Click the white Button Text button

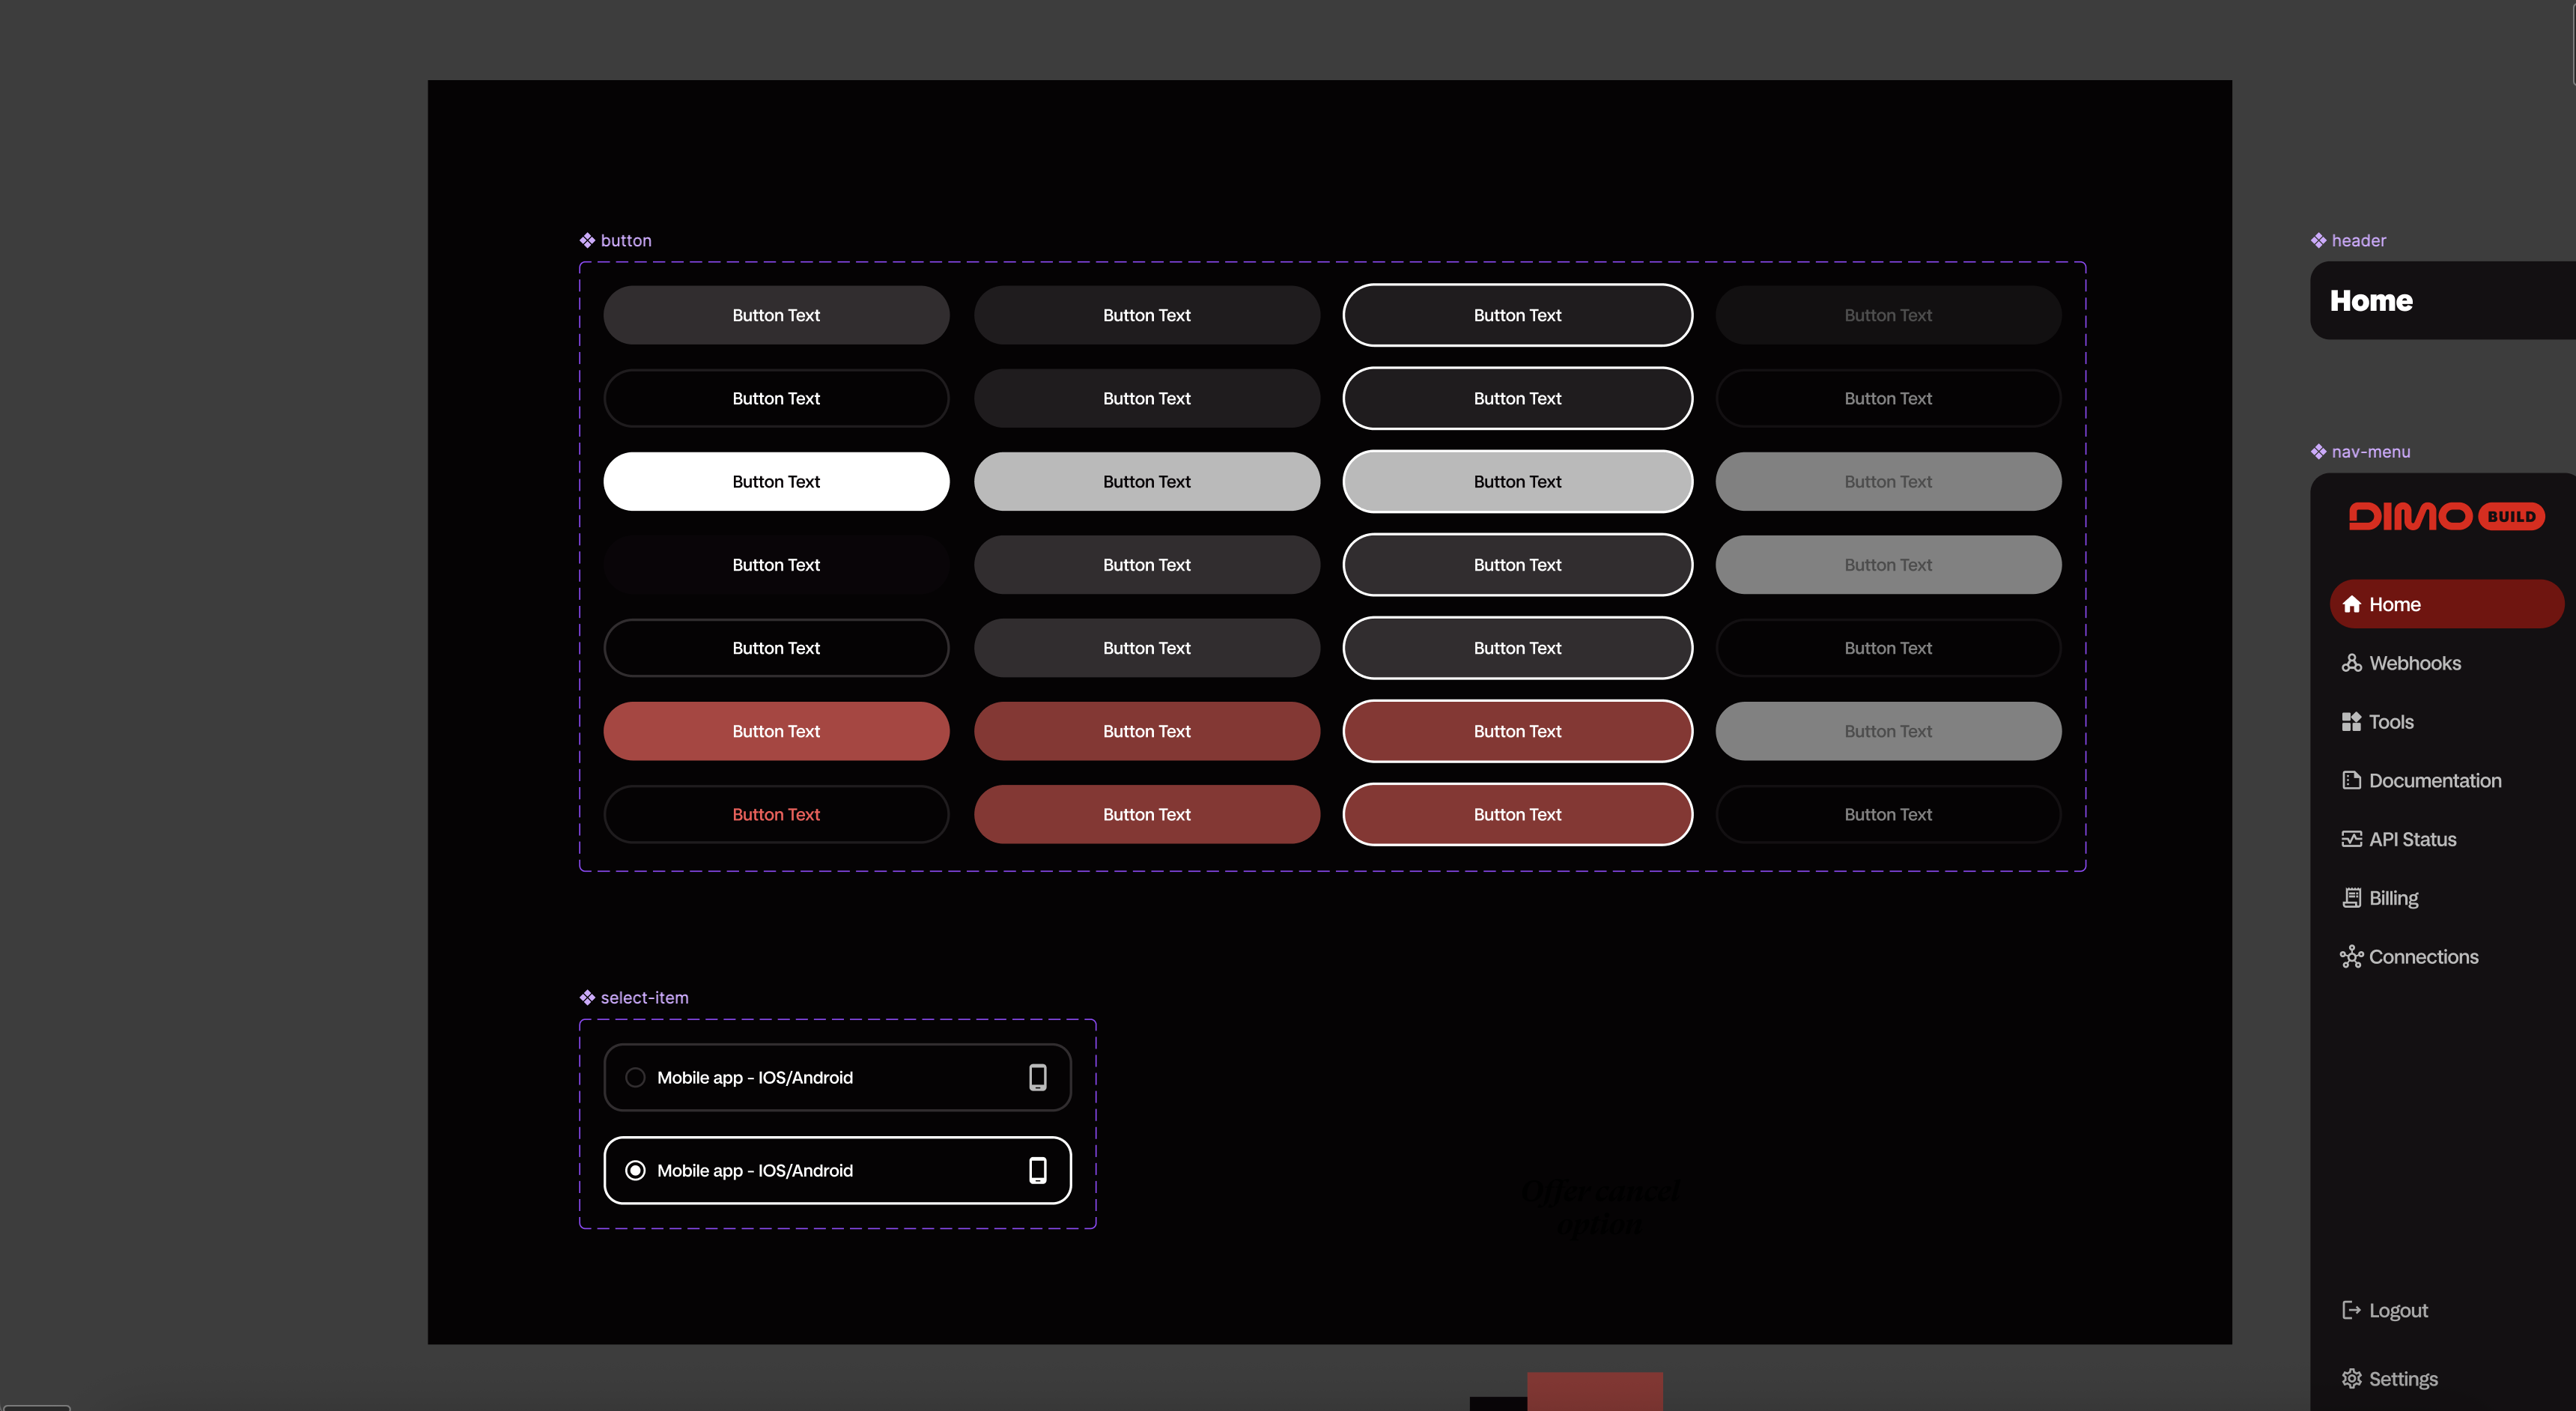point(775,481)
